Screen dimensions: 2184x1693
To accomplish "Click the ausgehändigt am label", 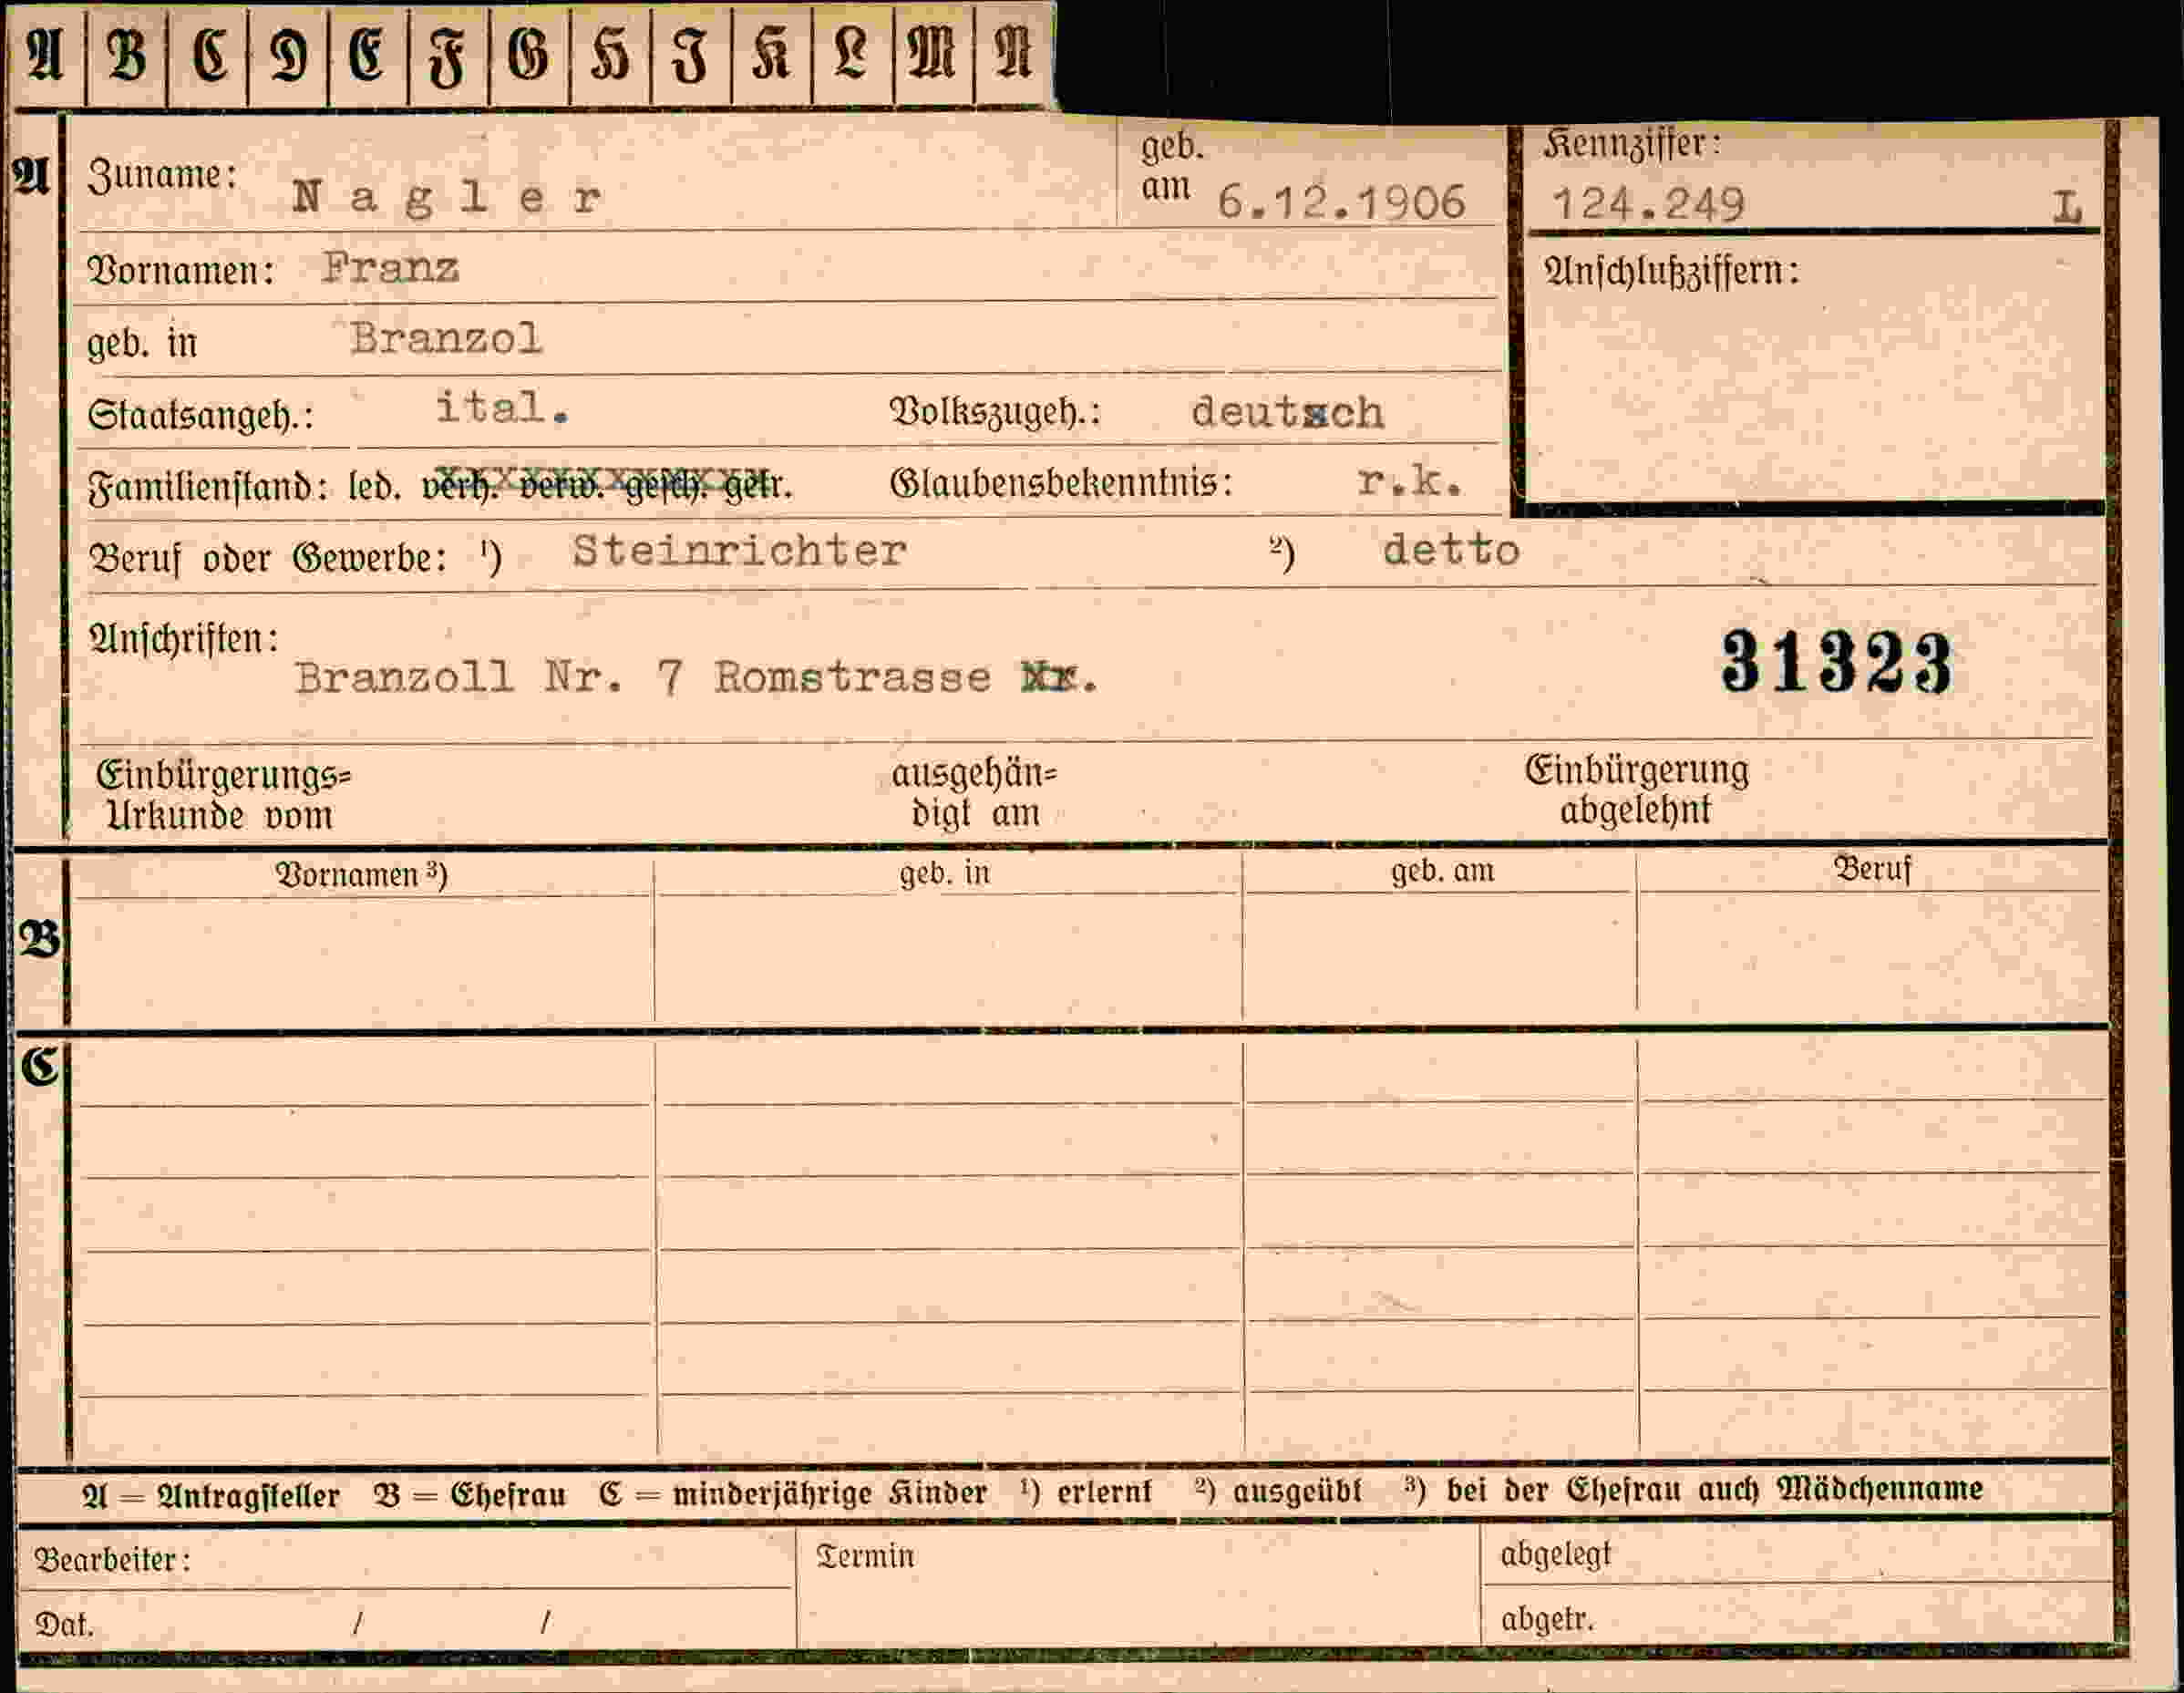I will point(974,793).
